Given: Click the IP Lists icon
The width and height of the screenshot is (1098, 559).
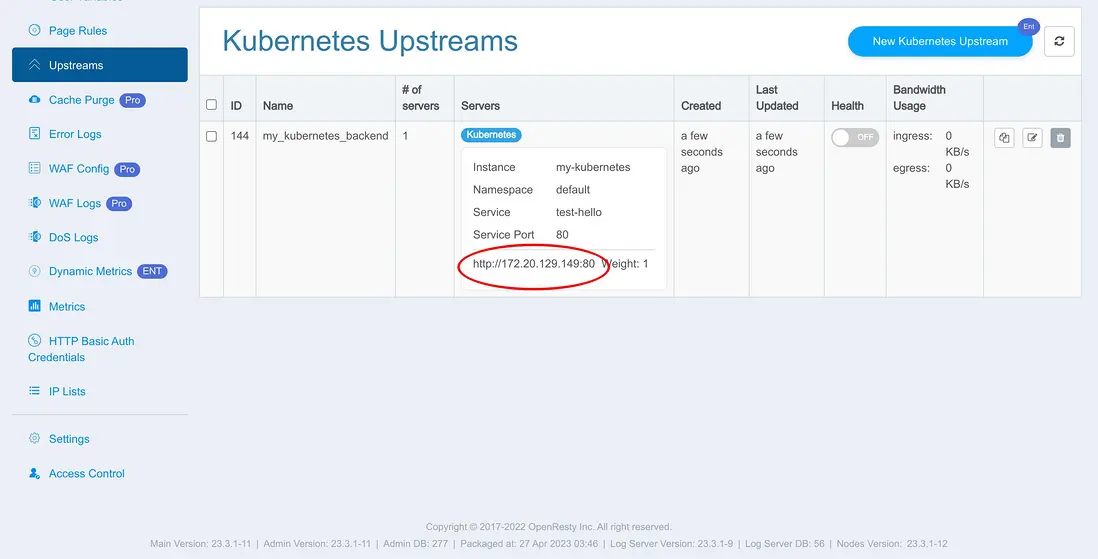Looking at the screenshot, I should [34, 391].
